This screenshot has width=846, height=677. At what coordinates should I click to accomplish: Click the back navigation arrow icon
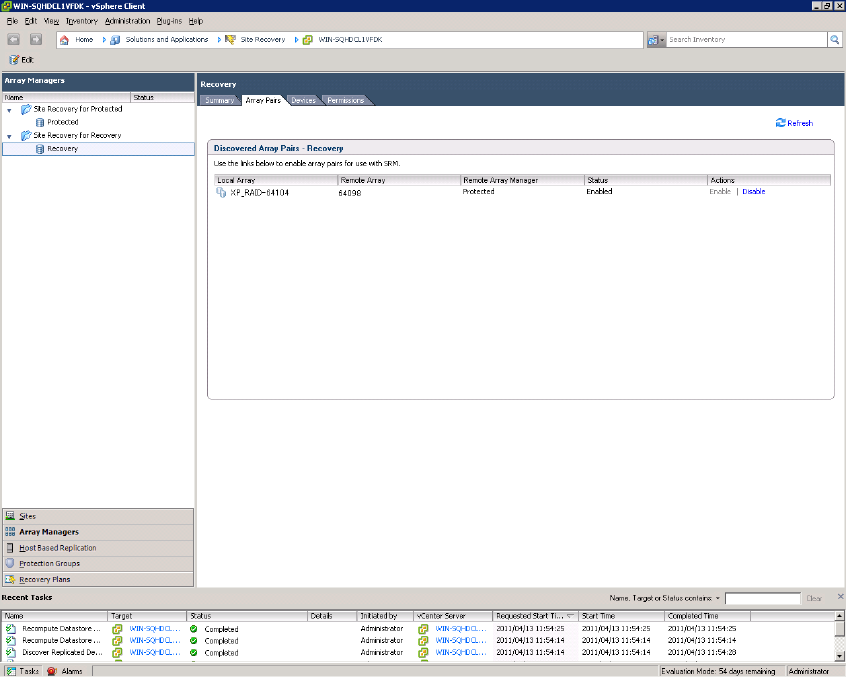click(14, 40)
